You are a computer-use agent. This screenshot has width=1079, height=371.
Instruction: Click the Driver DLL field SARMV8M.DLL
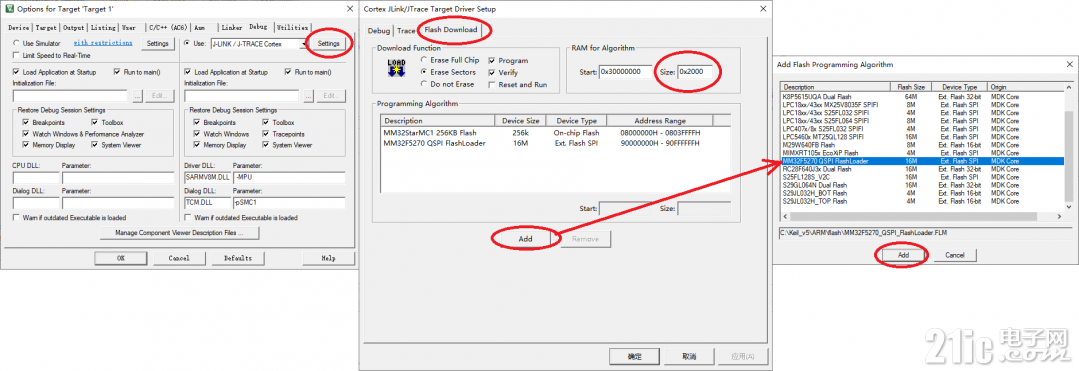click(207, 178)
